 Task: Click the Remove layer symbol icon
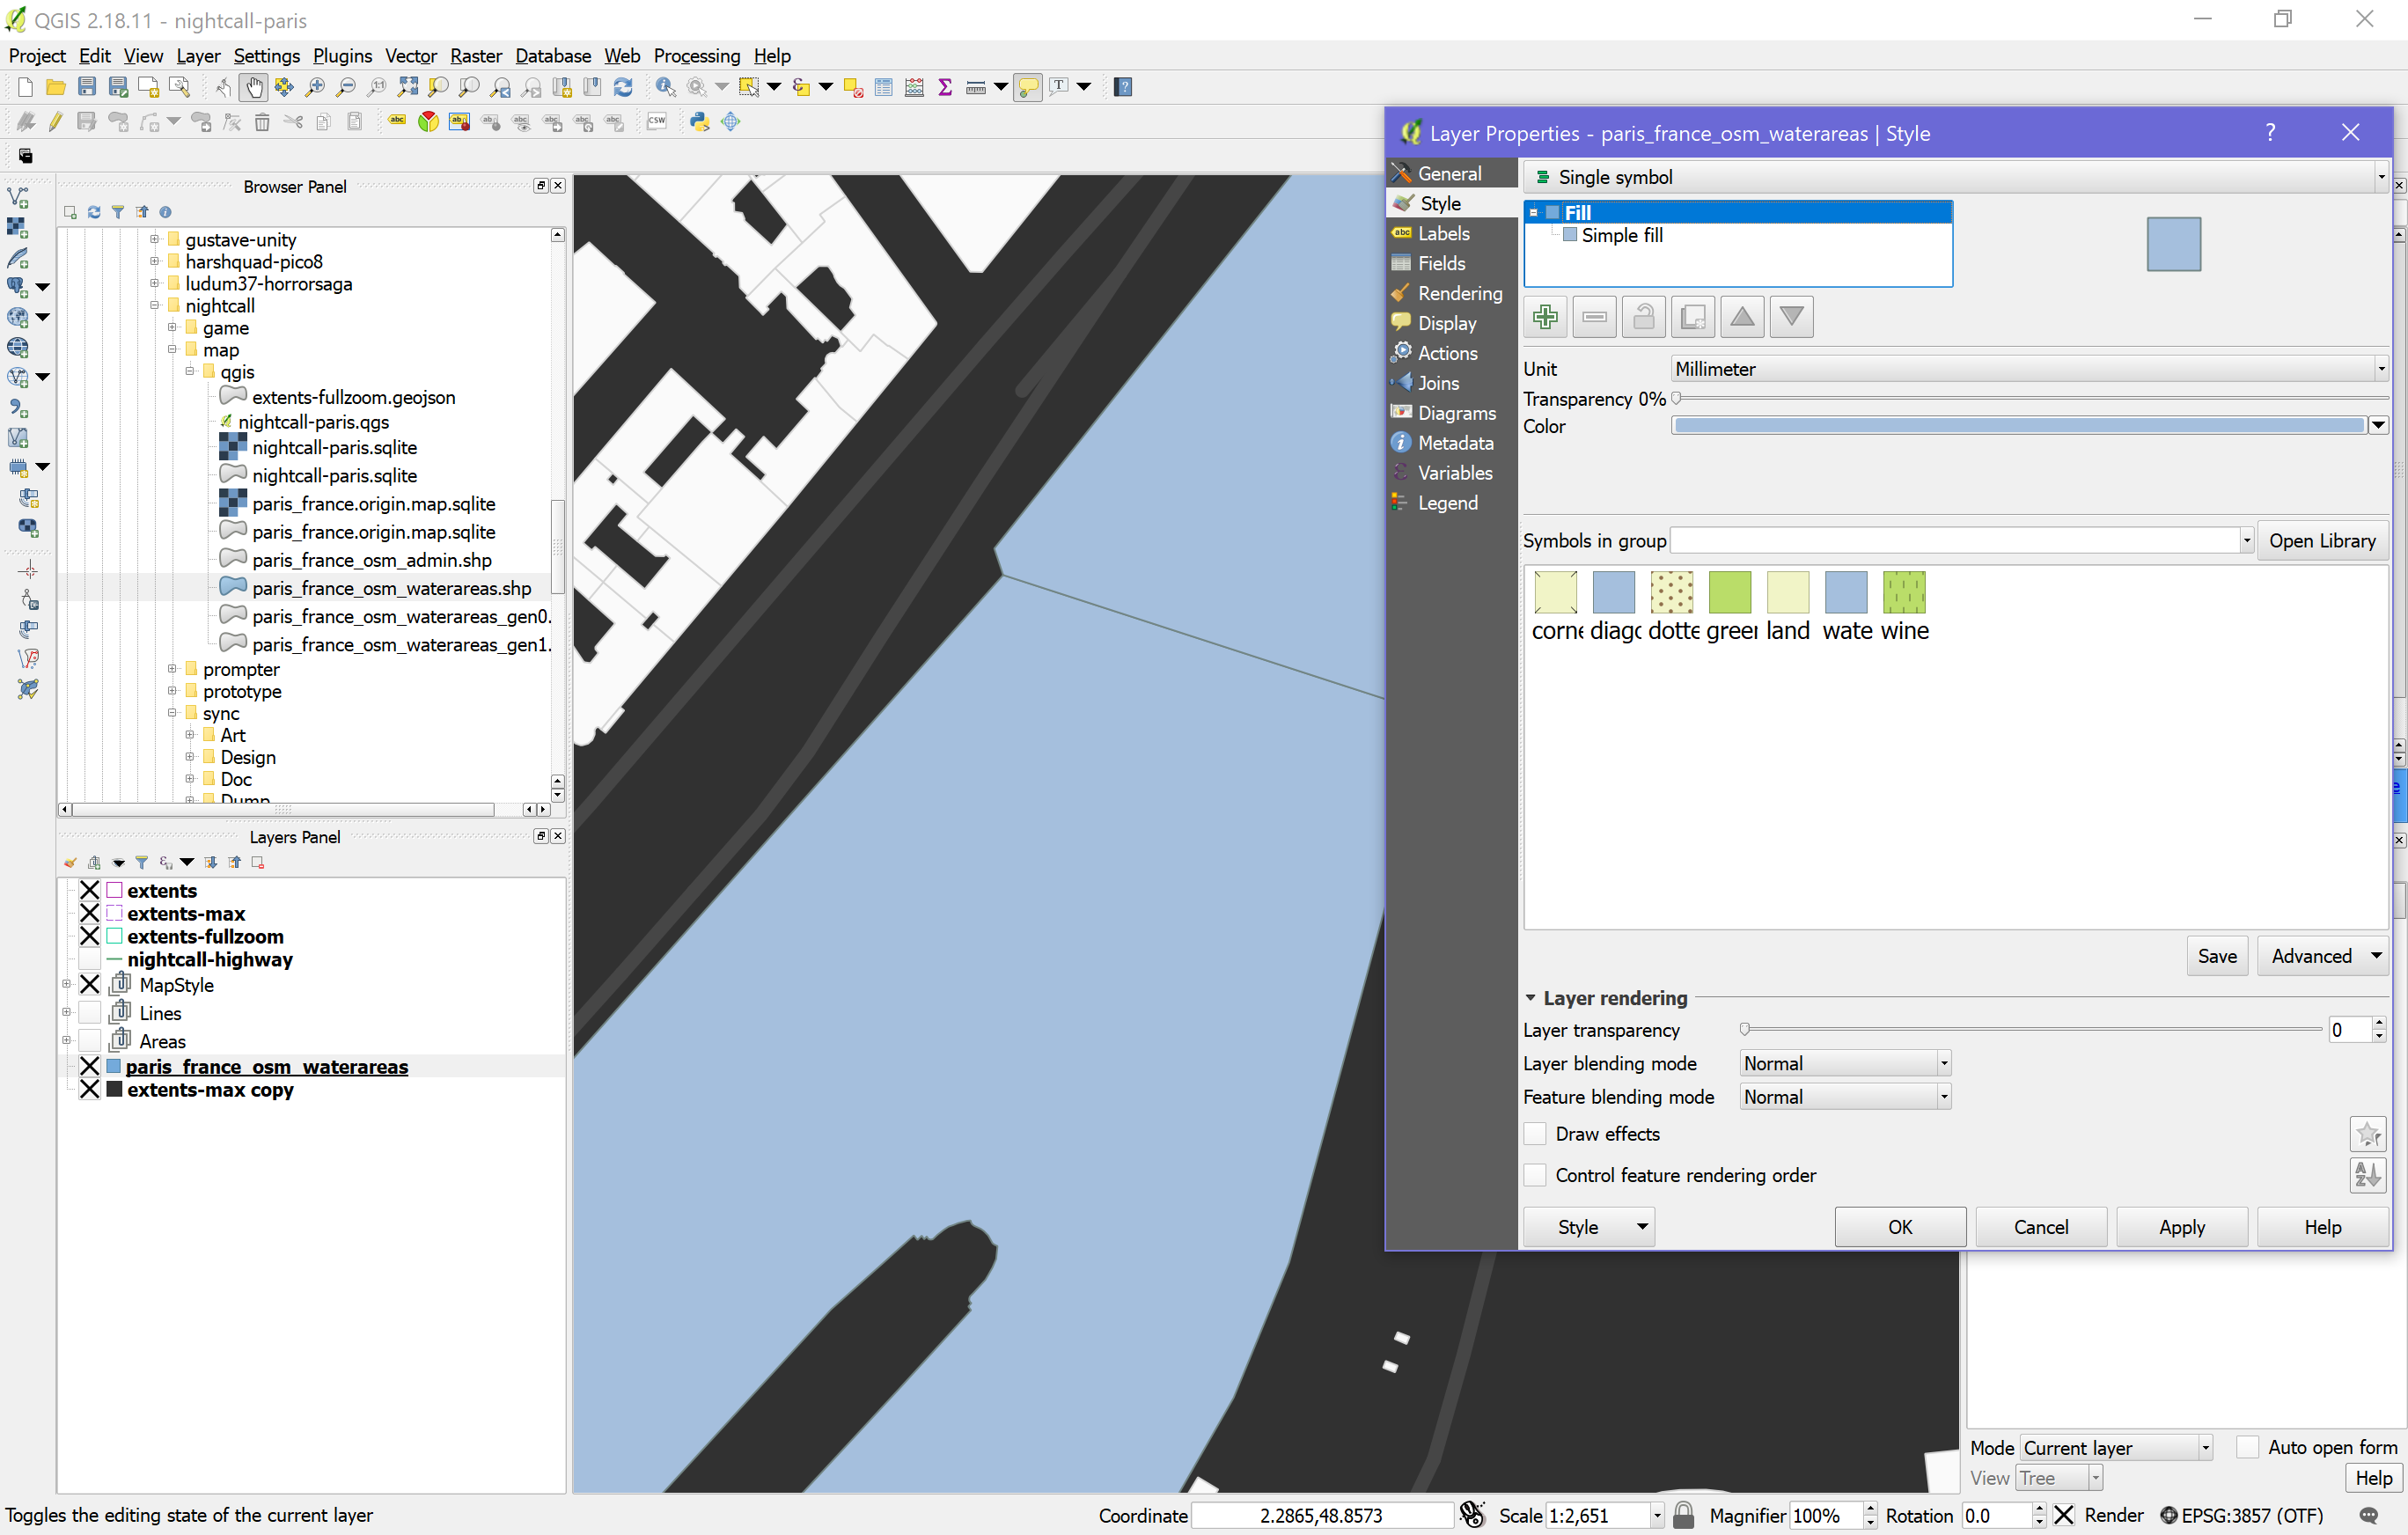coord(1594,318)
